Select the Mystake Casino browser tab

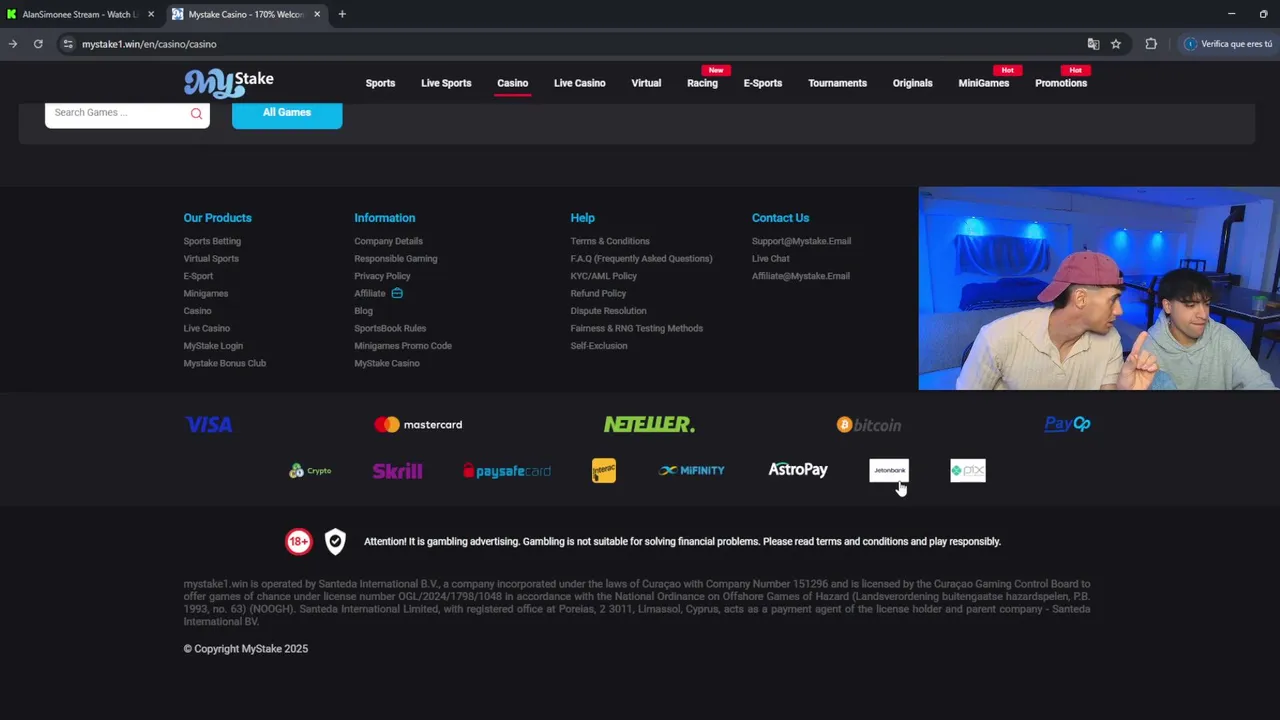246,14
